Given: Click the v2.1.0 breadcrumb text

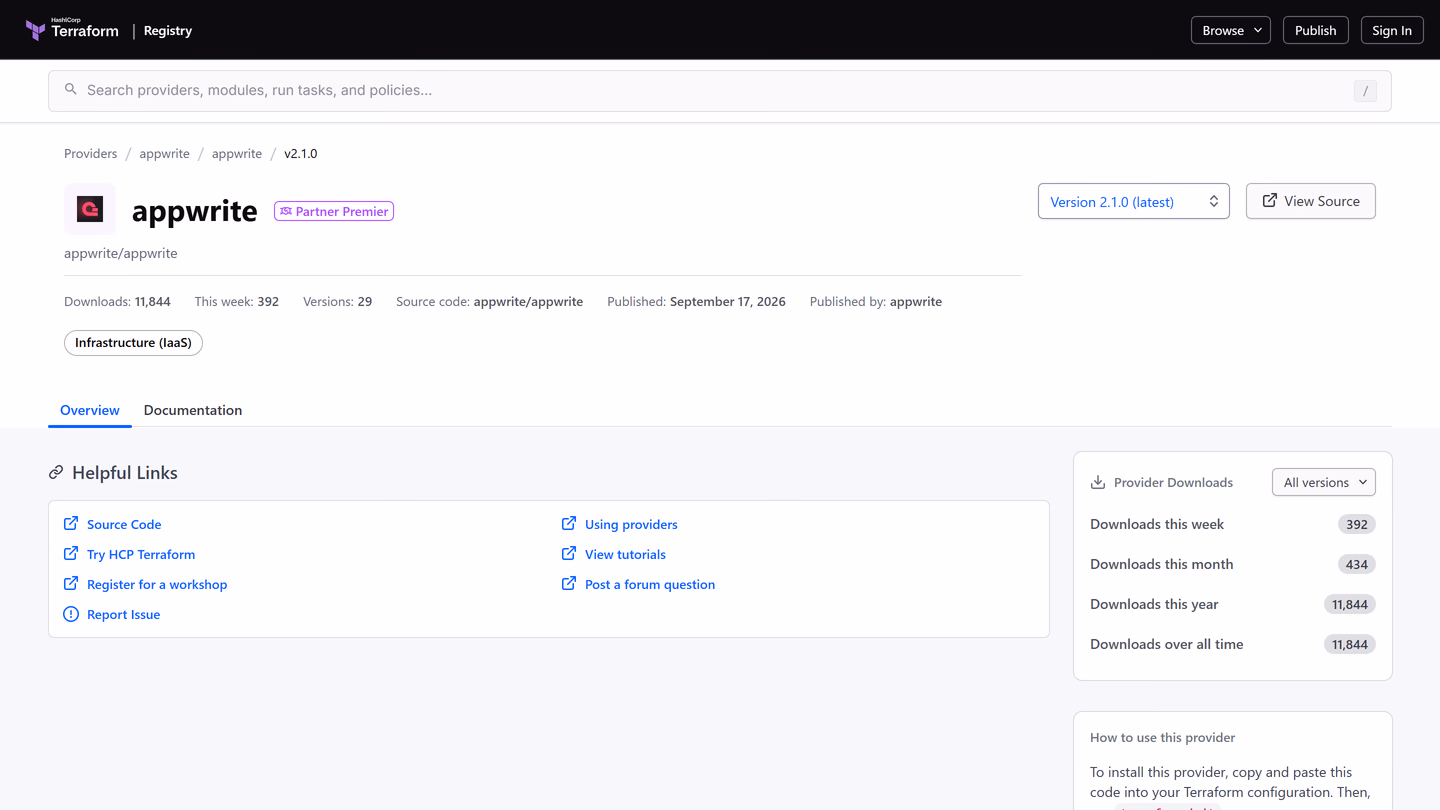Looking at the screenshot, I should pos(300,153).
